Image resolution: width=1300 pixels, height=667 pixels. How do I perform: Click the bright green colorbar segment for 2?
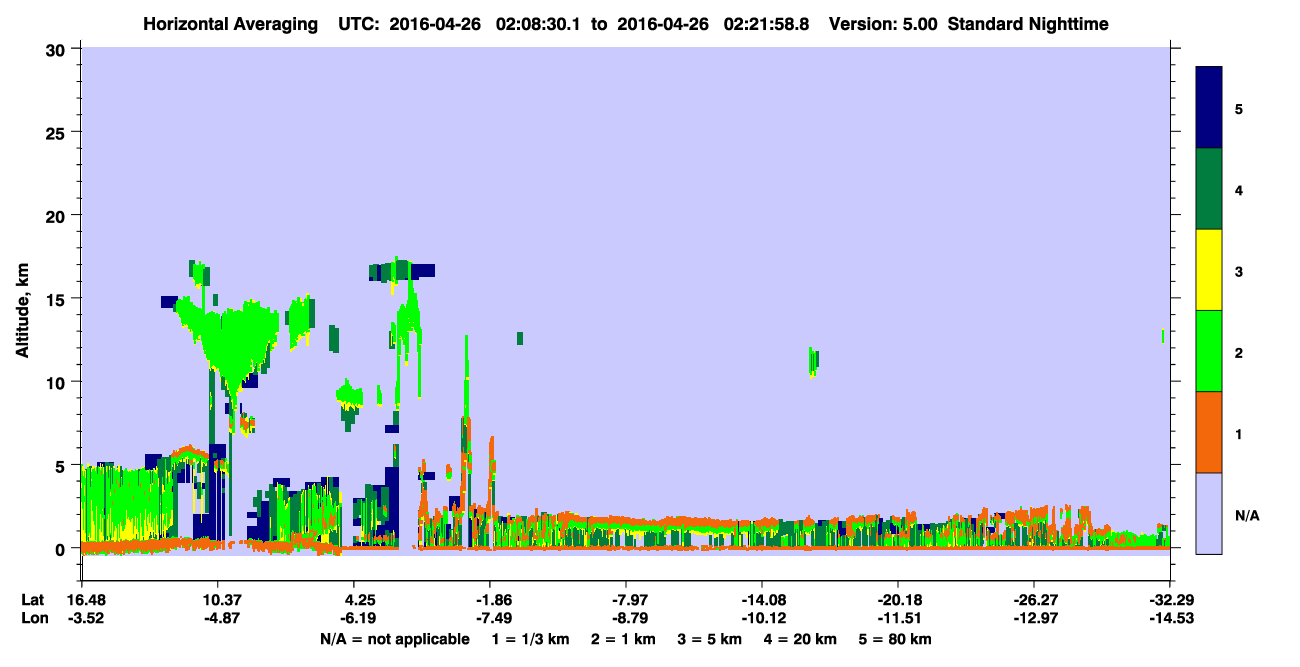[1209, 351]
